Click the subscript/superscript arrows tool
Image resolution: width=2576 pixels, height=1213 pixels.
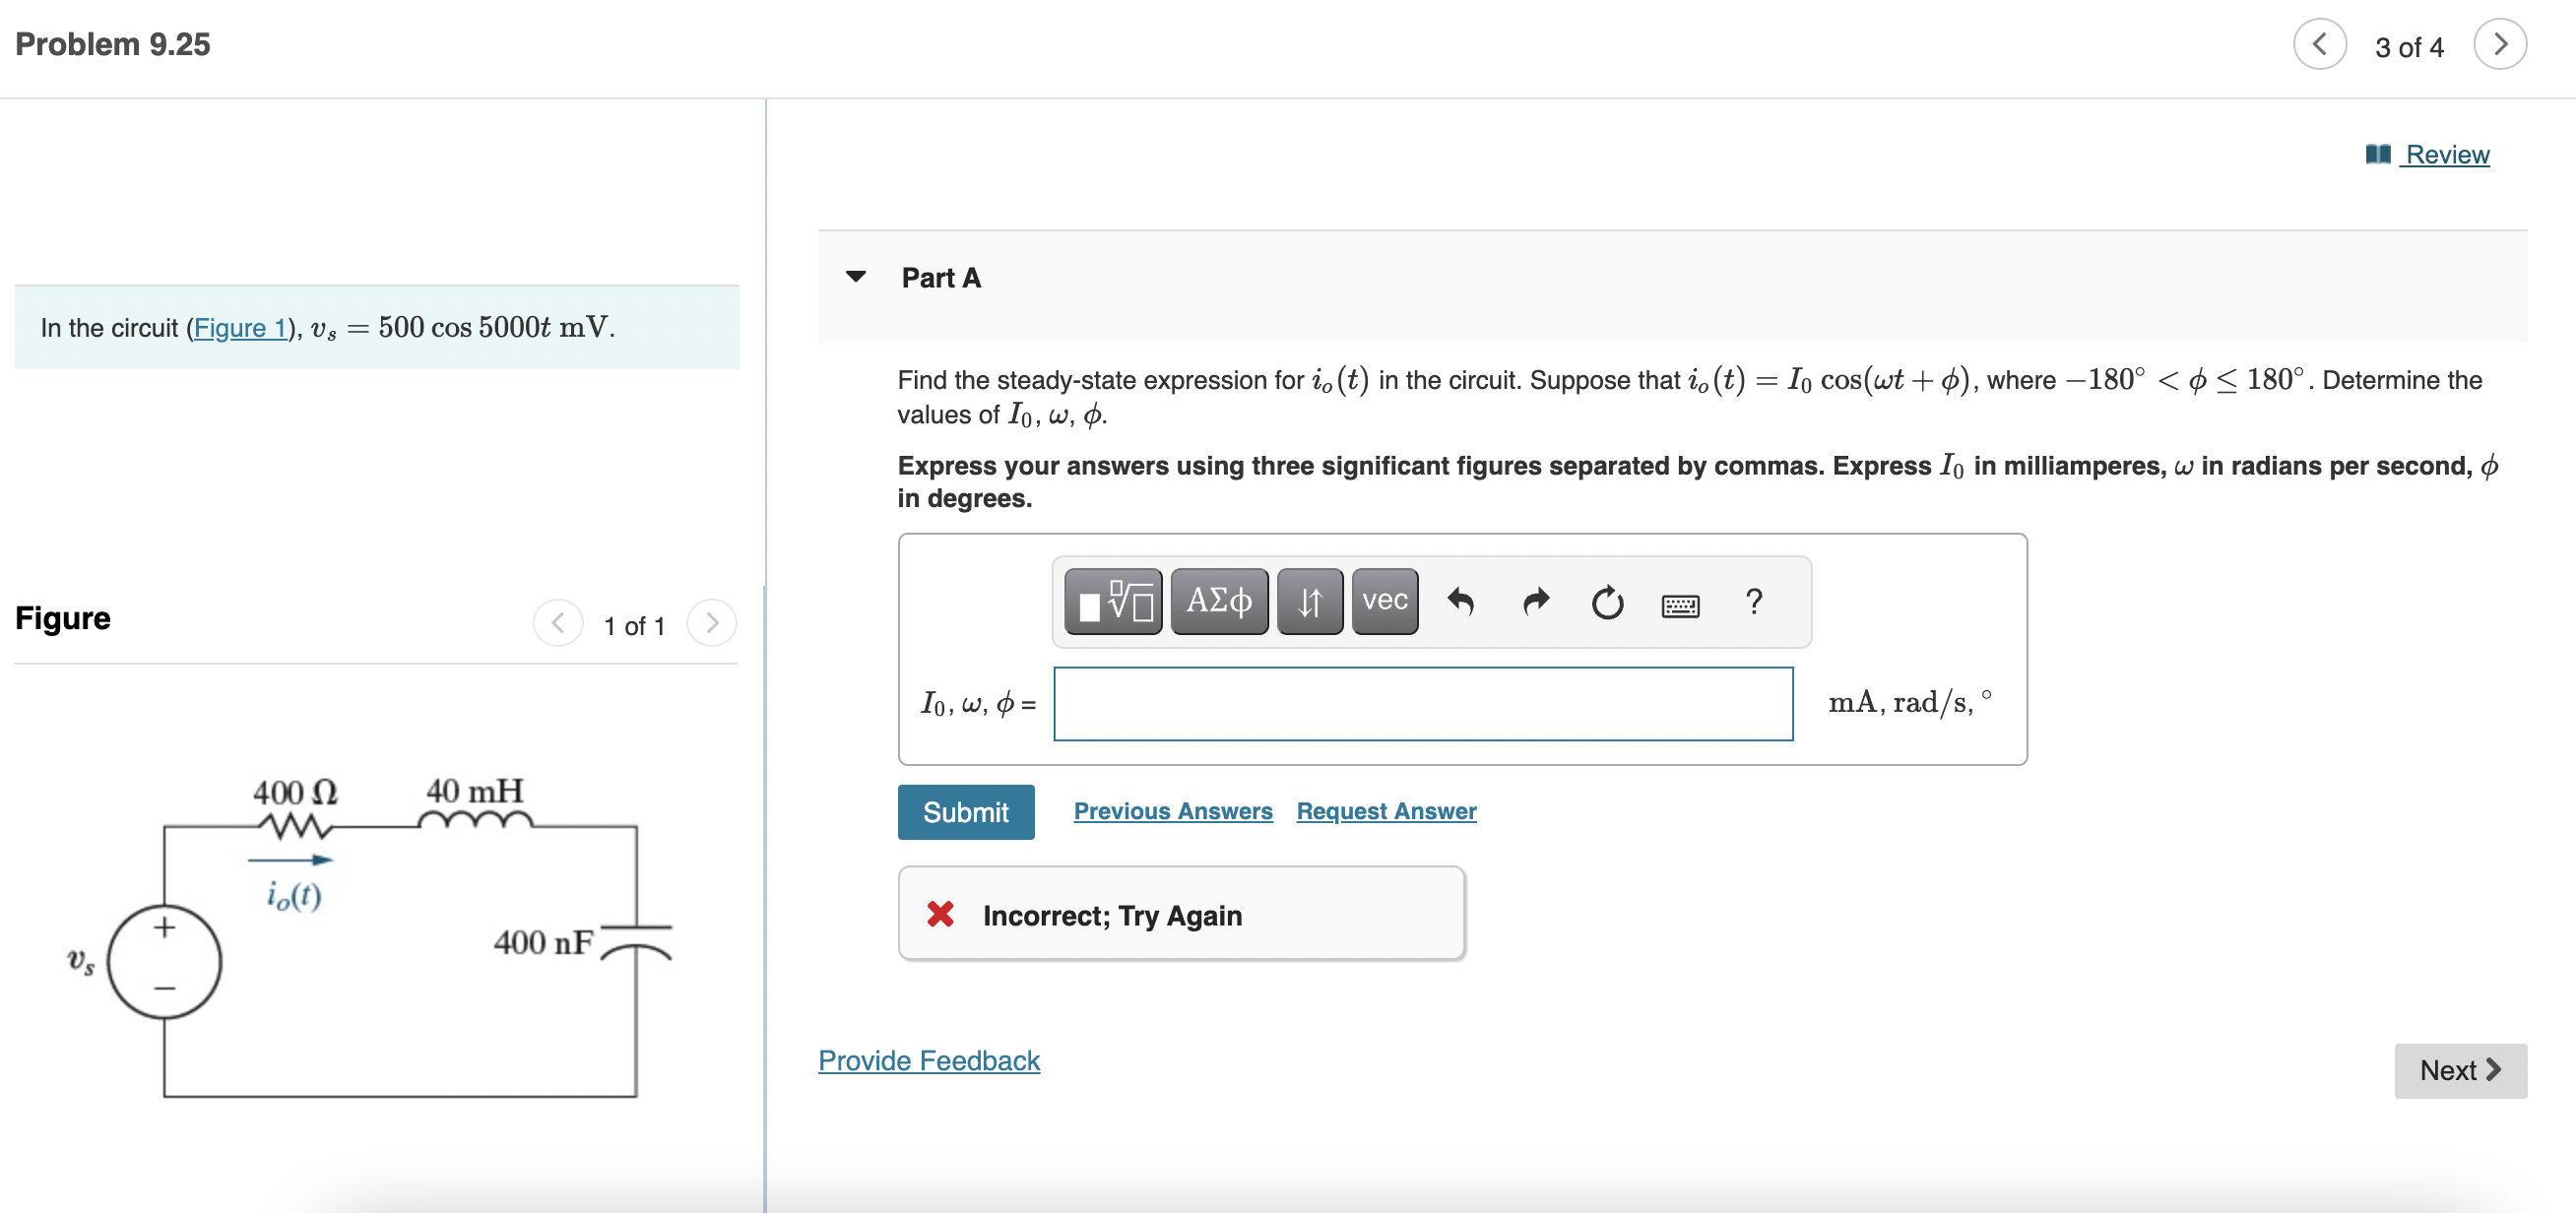pyautogui.click(x=1309, y=602)
